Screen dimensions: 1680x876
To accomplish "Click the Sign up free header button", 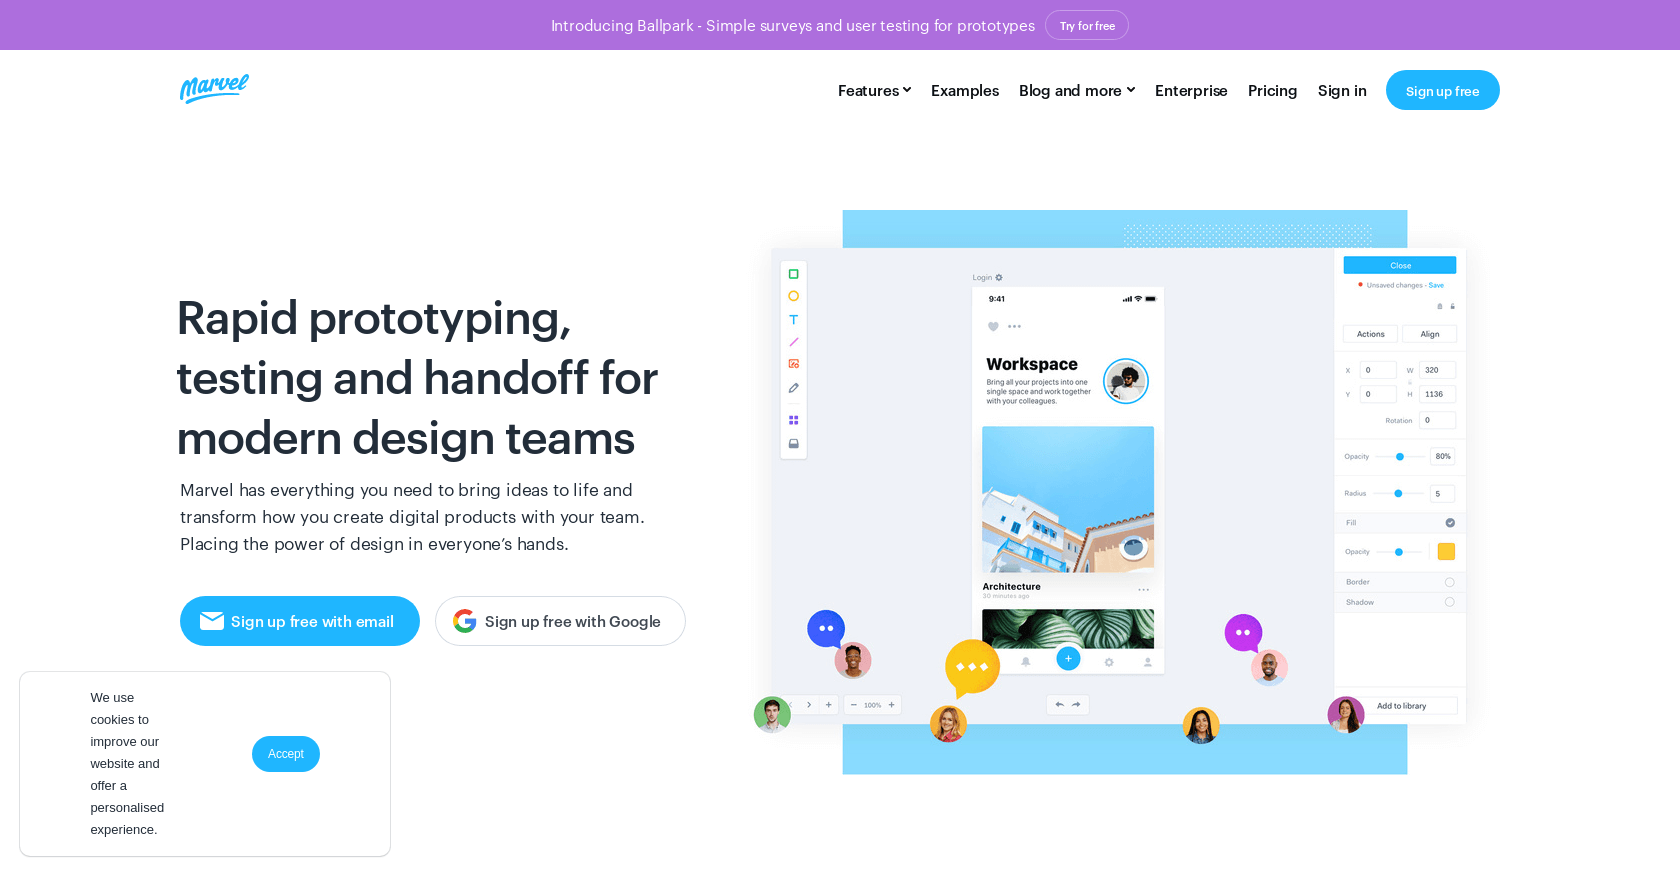I will pos(1443,90).
